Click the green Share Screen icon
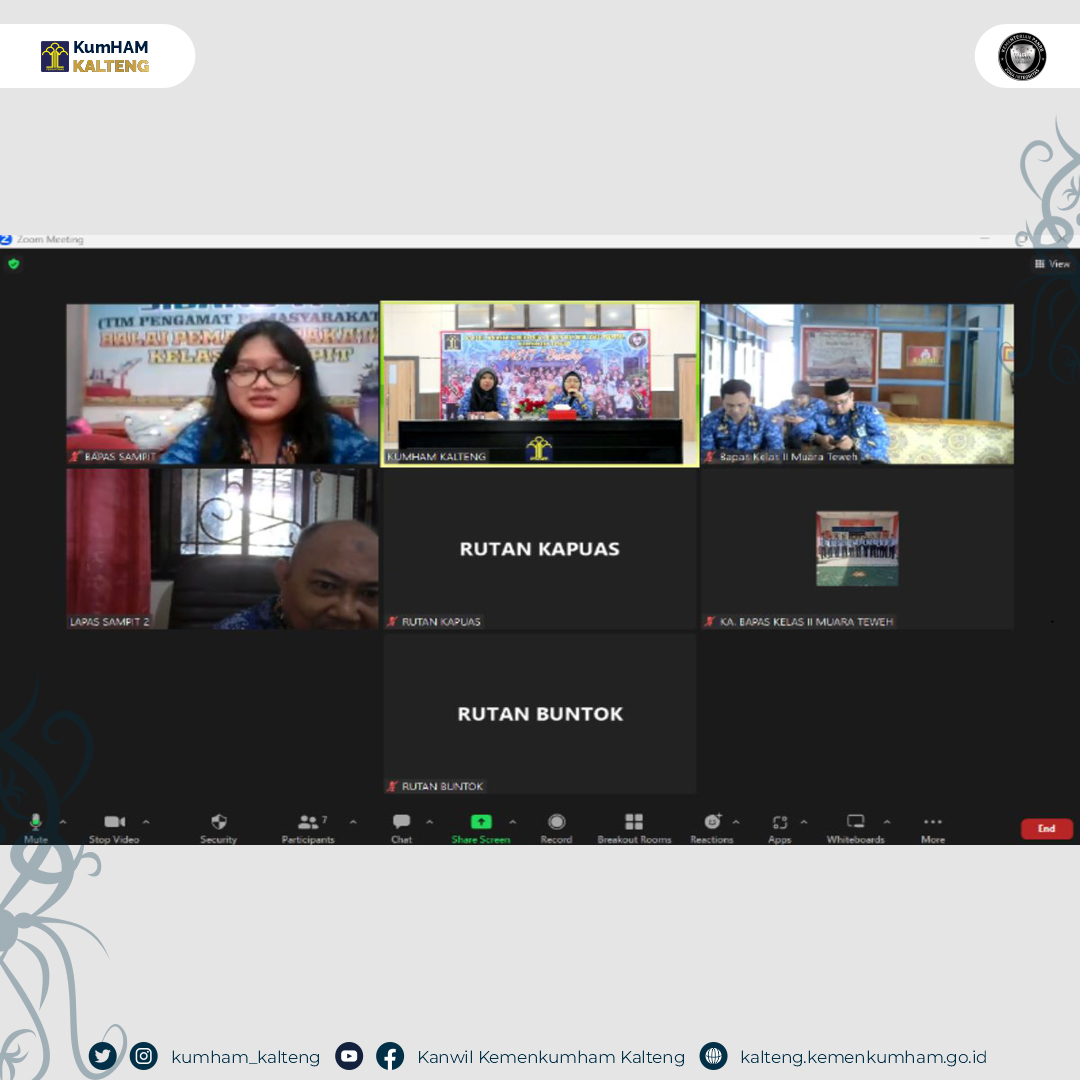Screen dimensions: 1080x1080 pyautogui.click(x=481, y=822)
